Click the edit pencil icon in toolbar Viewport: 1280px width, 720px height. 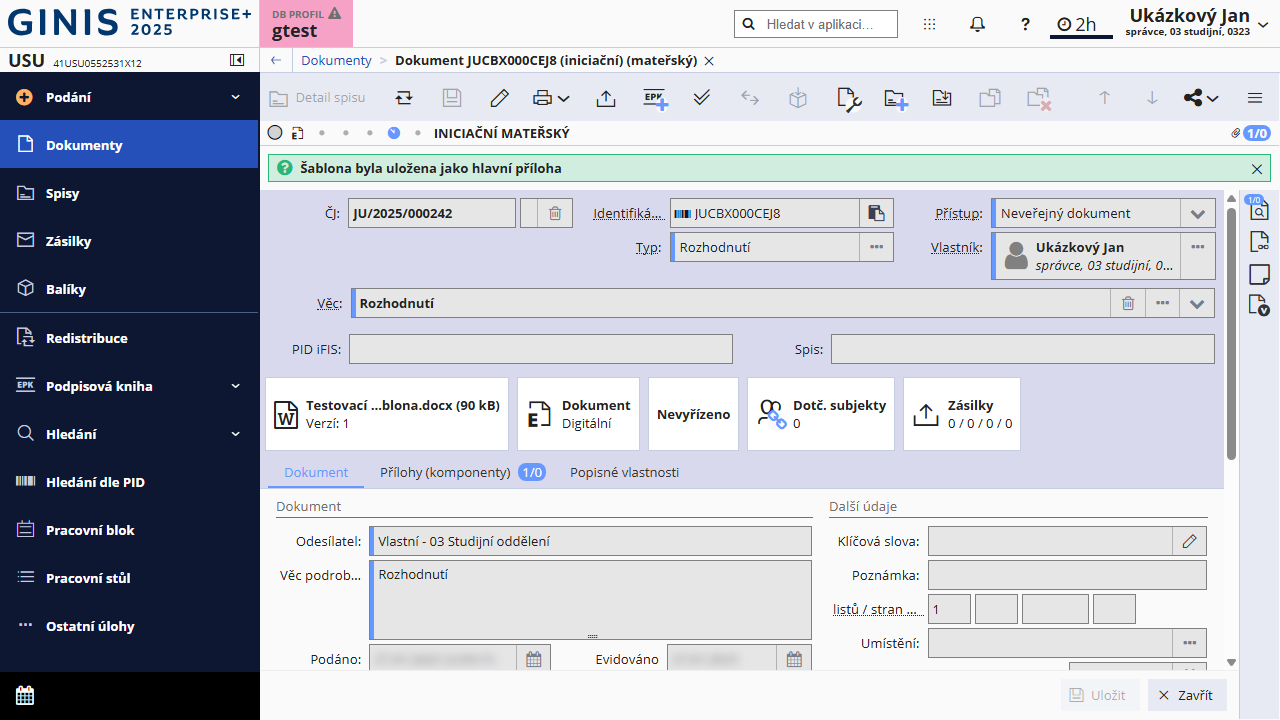tap(500, 98)
